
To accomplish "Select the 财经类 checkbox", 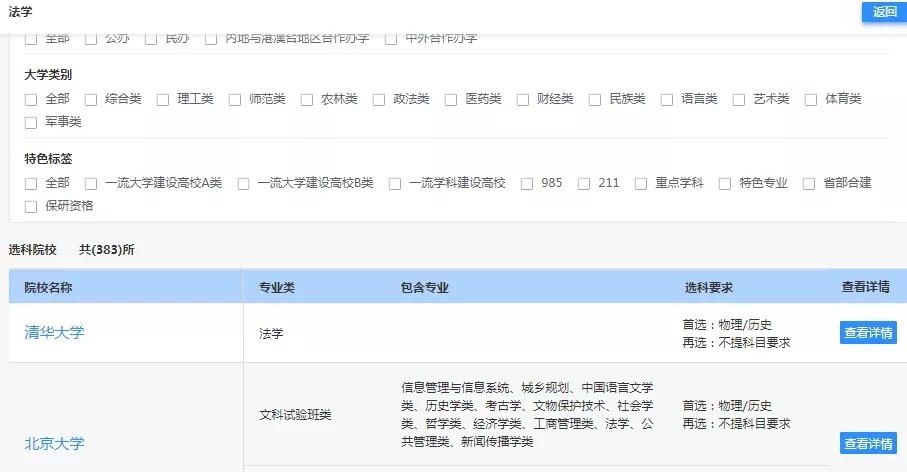I will pyautogui.click(x=523, y=99).
